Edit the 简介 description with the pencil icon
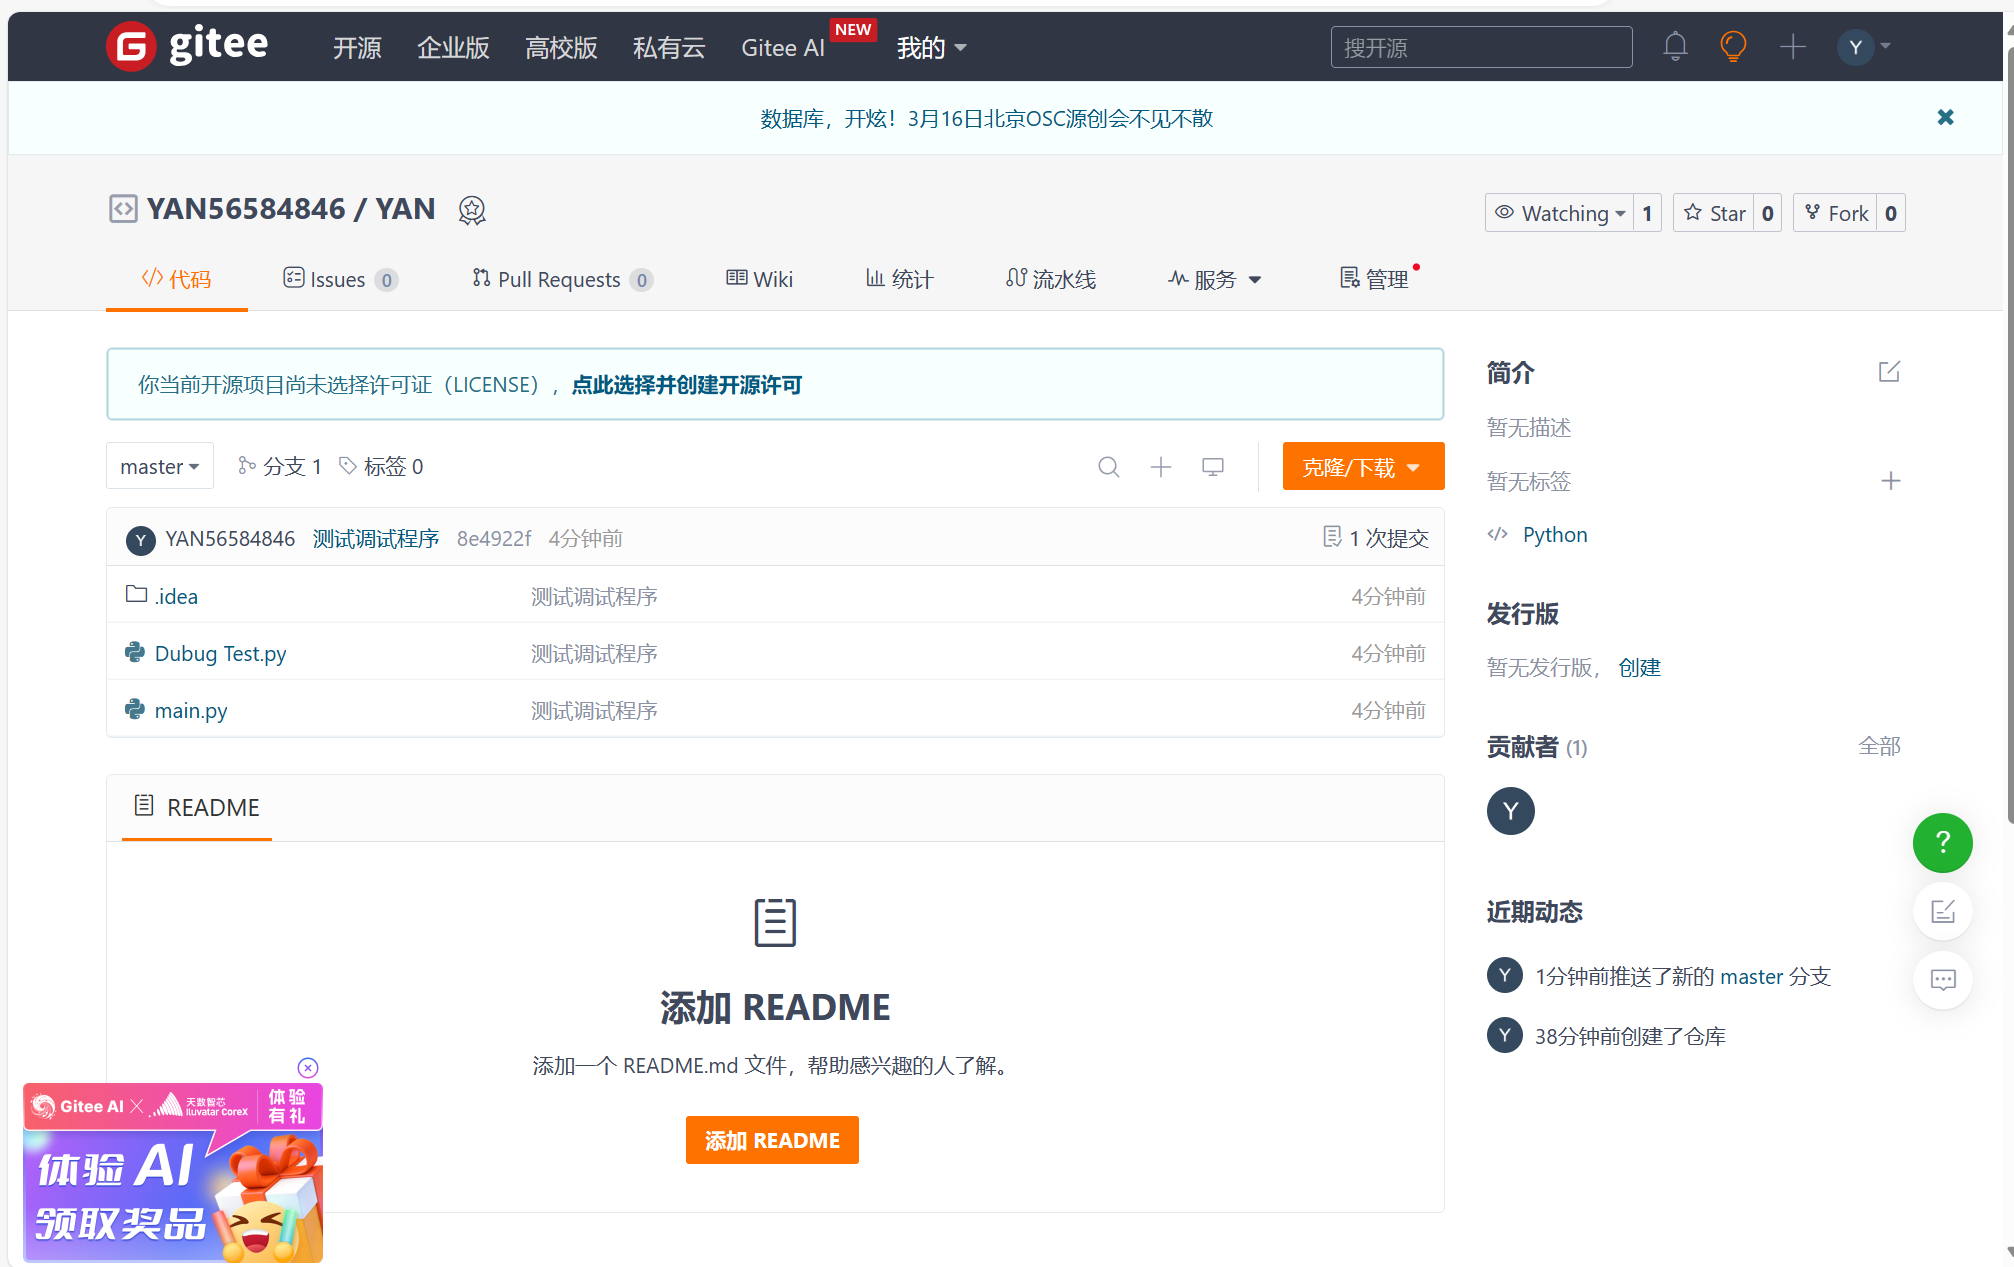 coord(1889,372)
